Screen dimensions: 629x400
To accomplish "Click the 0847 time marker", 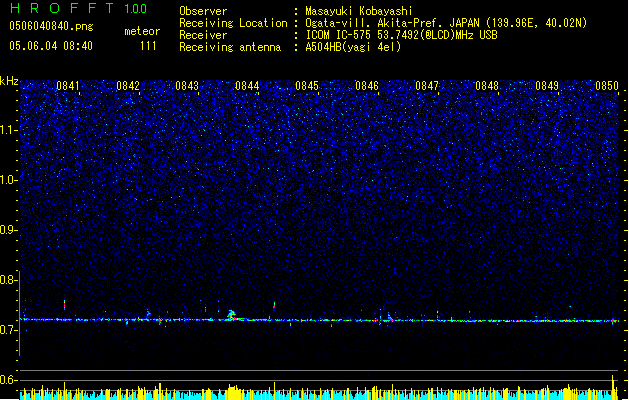I will click(x=427, y=86).
